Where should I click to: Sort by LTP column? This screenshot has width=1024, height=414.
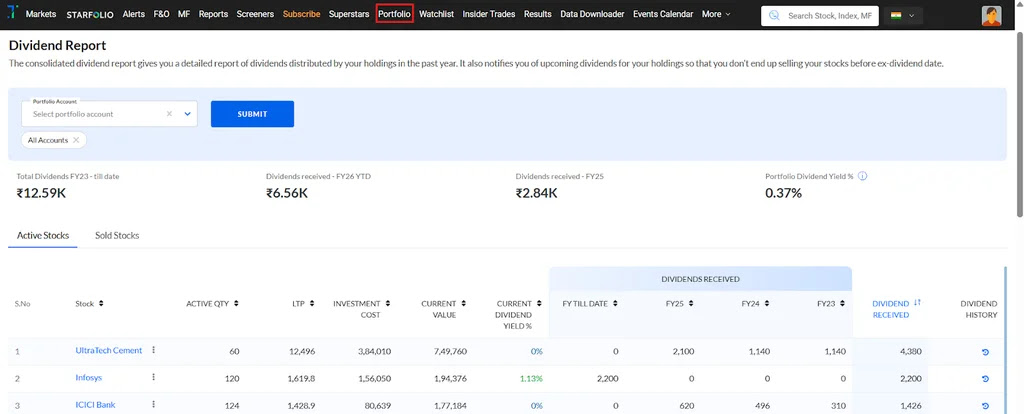coord(312,304)
